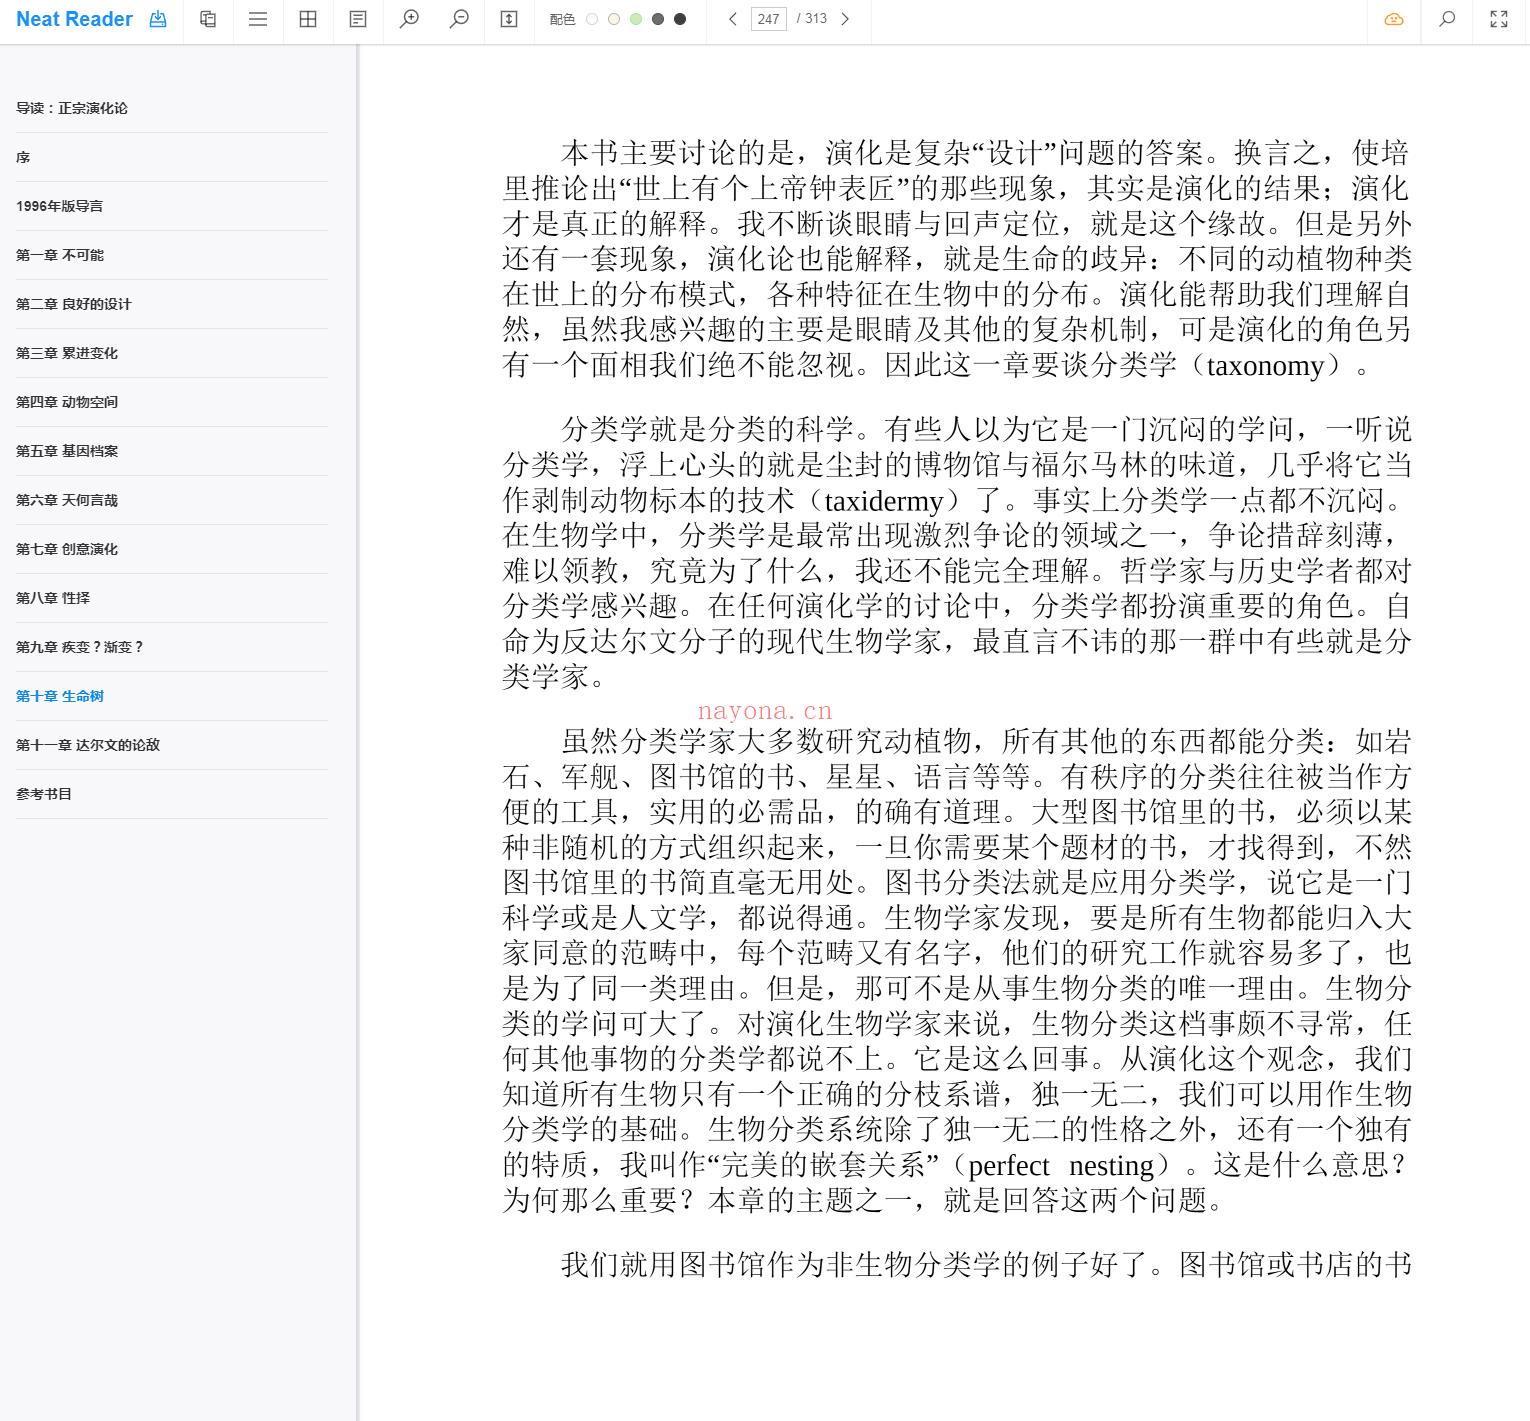The width and height of the screenshot is (1530, 1421).
Task: Open the 序 chapter entry
Action: click(x=23, y=157)
